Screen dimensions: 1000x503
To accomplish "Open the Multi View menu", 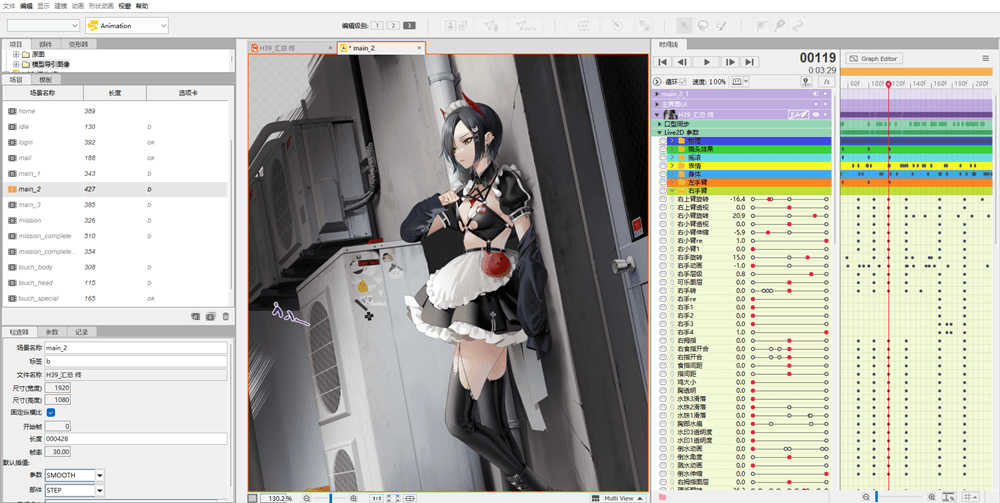I will [x=617, y=498].
